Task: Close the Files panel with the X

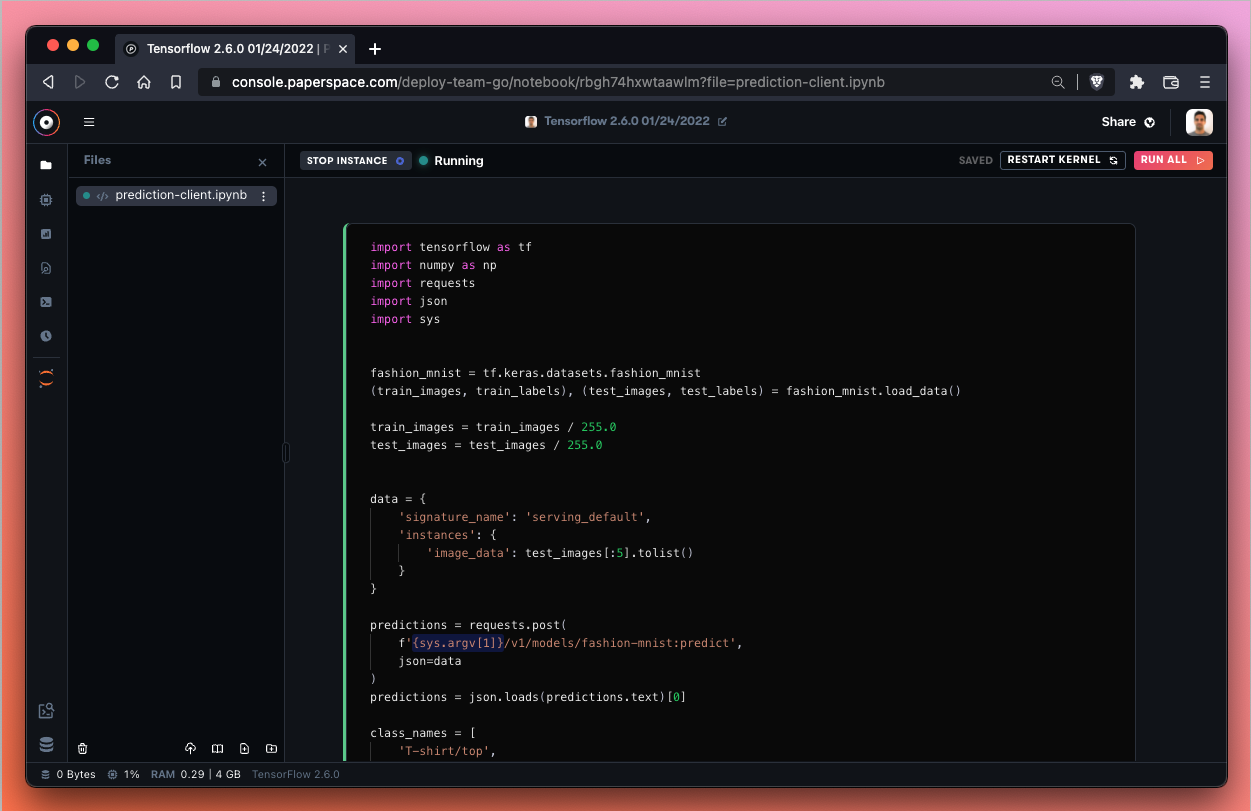Action: 263,162
